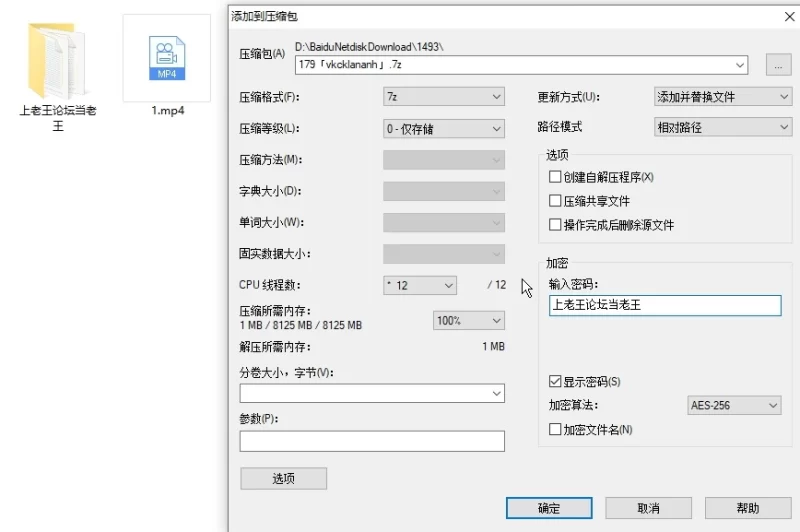Click the disabled 压缩方法 dropdown
This screenshot has width=800, height=532.
tap(443, 160)
